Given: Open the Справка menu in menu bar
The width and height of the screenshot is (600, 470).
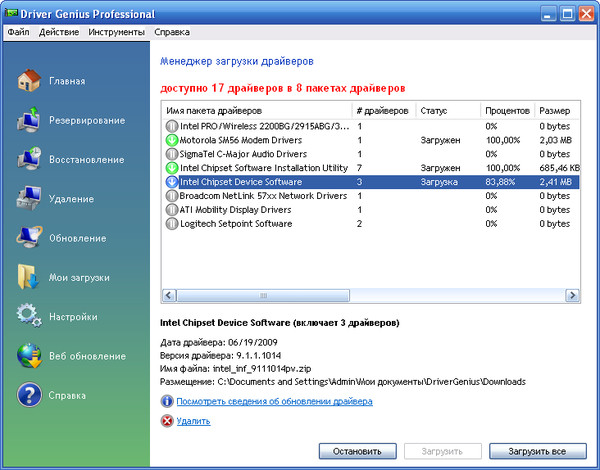Looking at the screenshot, I should (172, 32).
